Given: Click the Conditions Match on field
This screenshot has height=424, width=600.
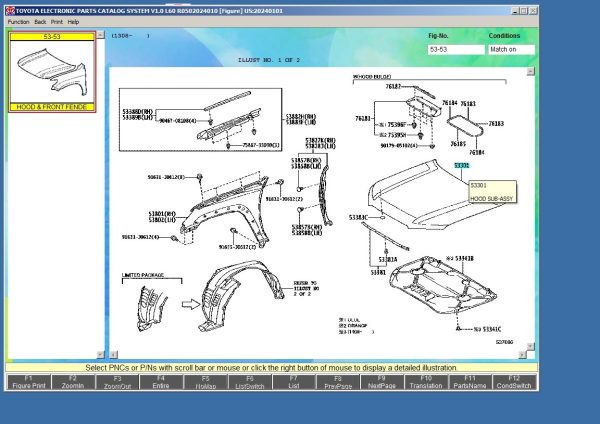Looking at the screenshot, I should click(x=510, y=49).
